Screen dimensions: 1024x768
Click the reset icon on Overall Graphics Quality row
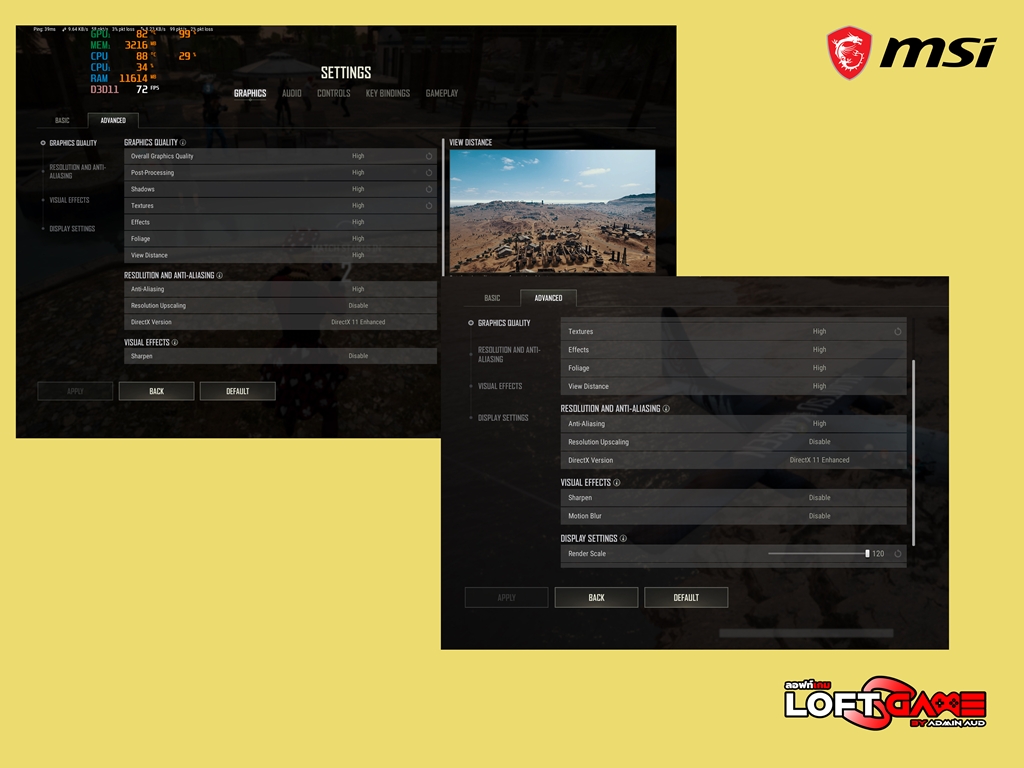pos(429,156)
